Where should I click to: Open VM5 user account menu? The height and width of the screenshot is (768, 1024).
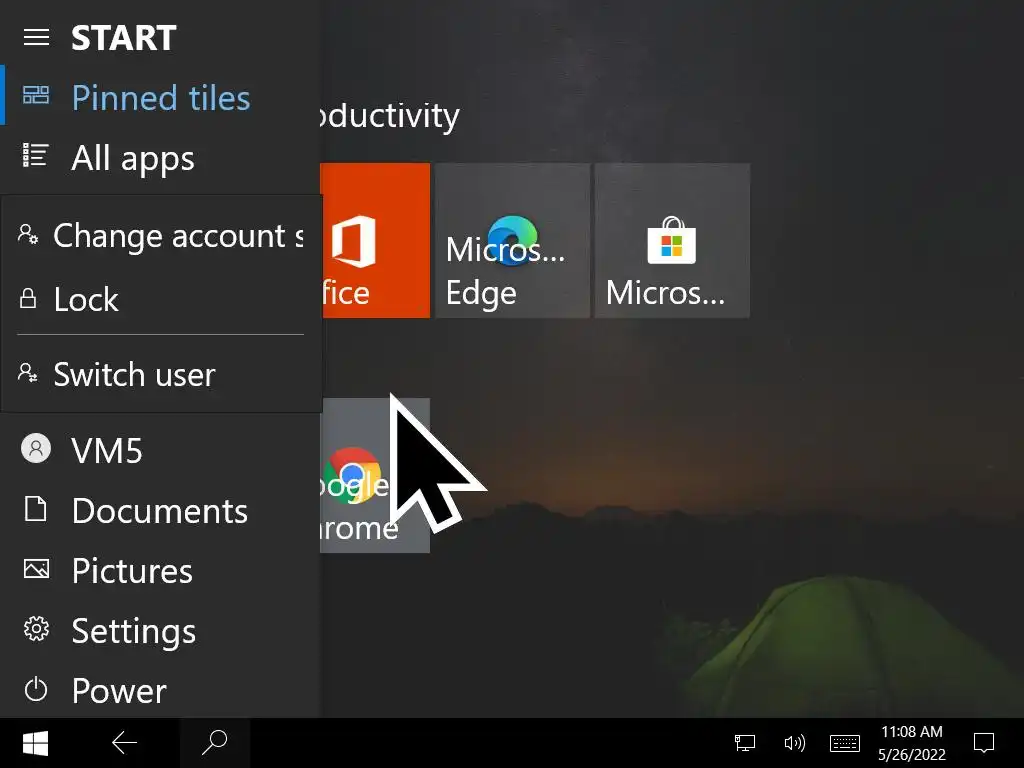click(160, 450)
